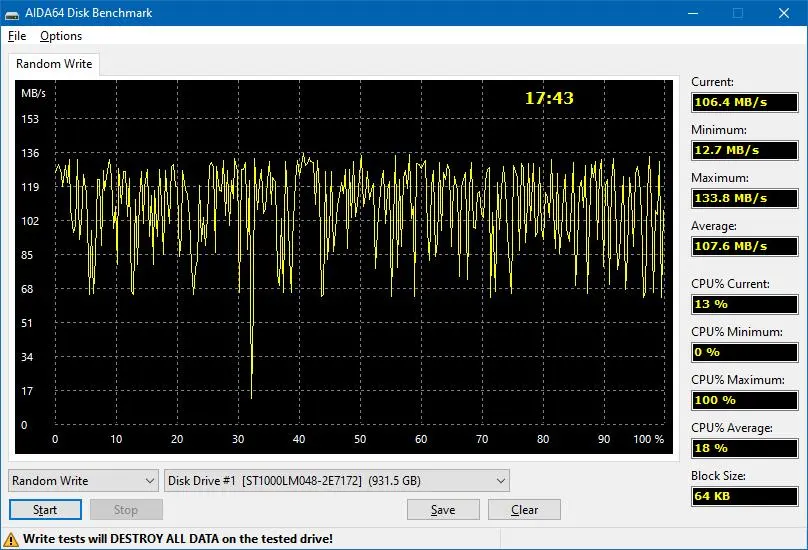Click the AIDA64 Disk Benchmark title text
This screenshot has width=808, height=550.
(x=89, y=13)
